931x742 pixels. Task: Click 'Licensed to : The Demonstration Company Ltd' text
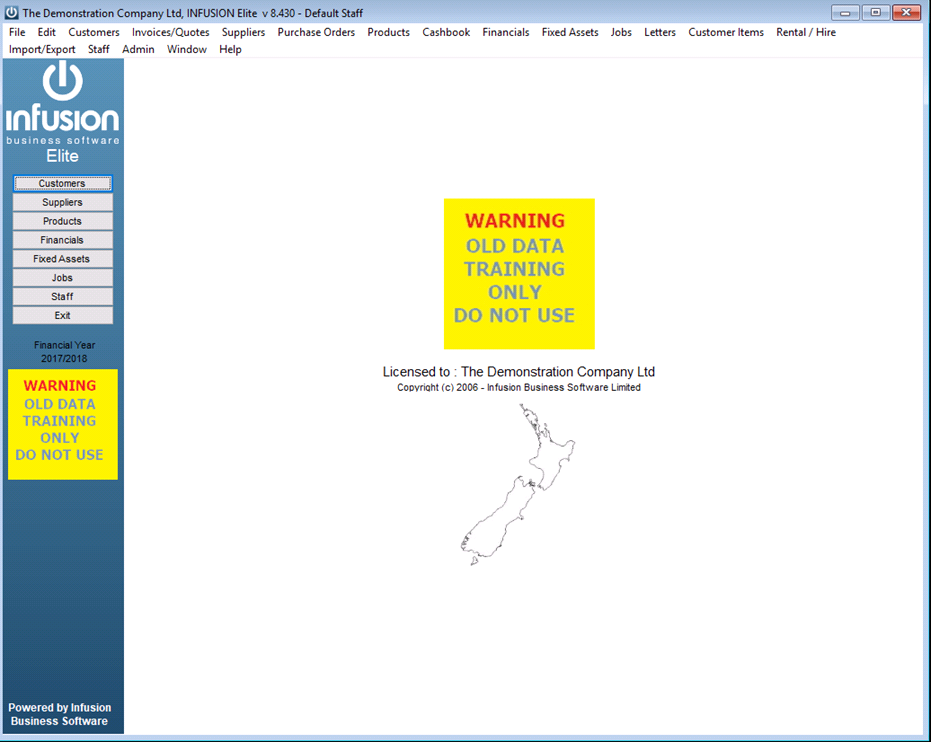point(518,372)
